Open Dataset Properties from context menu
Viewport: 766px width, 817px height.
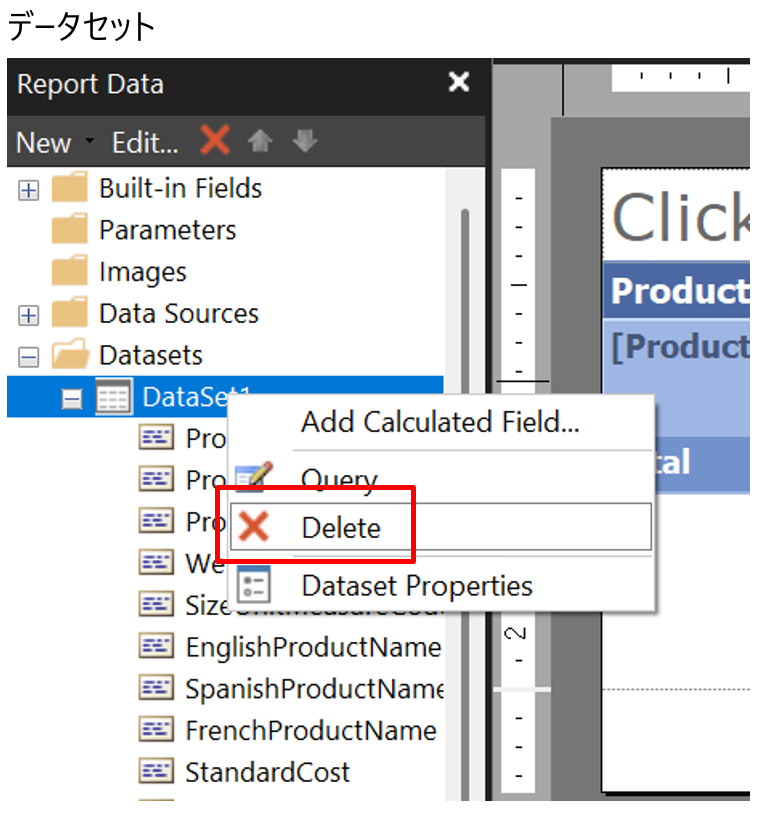pos(416,585)
